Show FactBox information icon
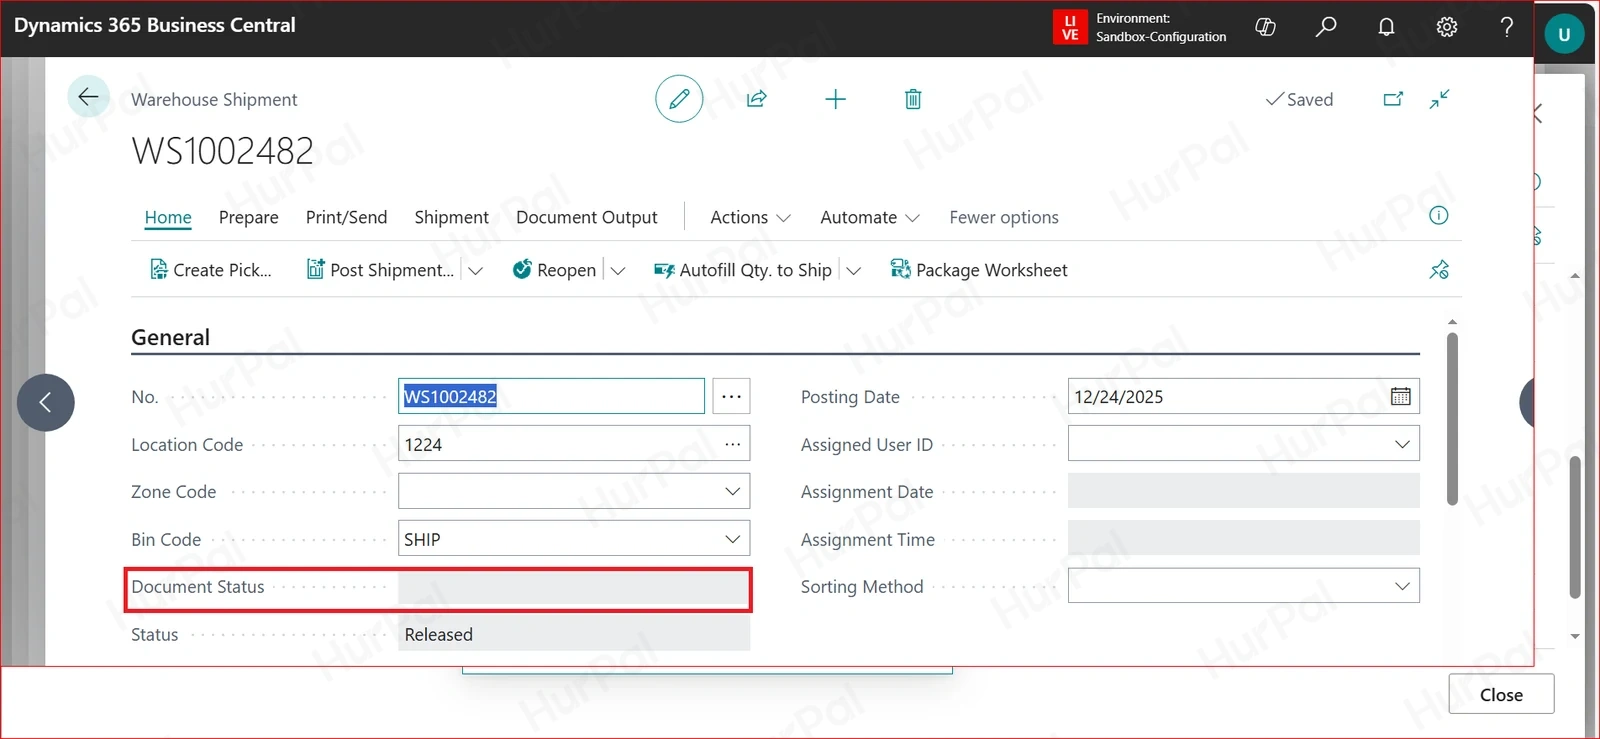This screenshot has height=739, width=1600. 1439,215
